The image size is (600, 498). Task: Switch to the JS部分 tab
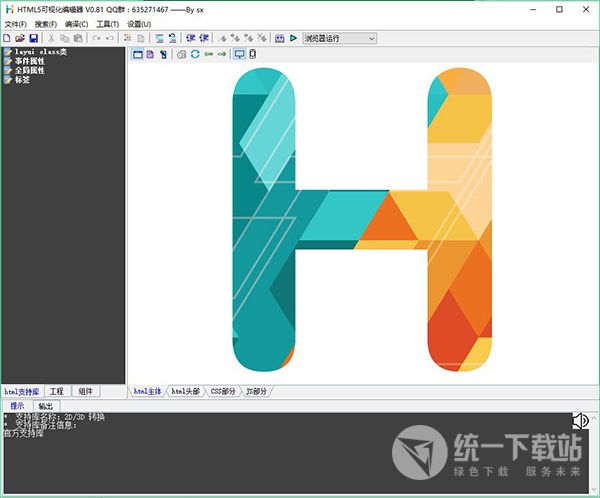[258, 392]
